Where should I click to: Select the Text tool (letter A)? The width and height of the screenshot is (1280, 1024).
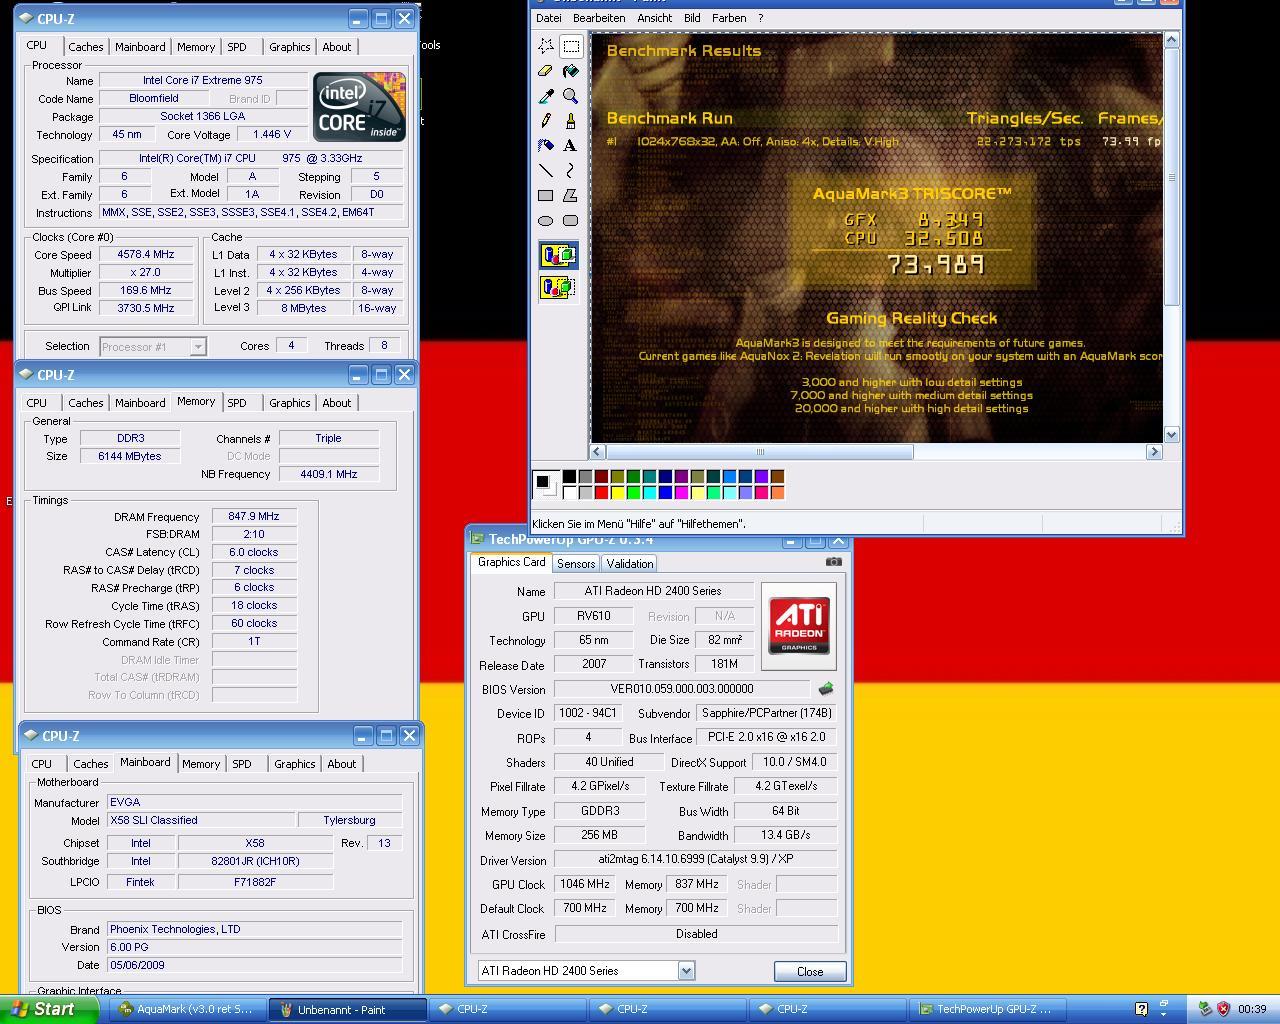pos(571,146)
